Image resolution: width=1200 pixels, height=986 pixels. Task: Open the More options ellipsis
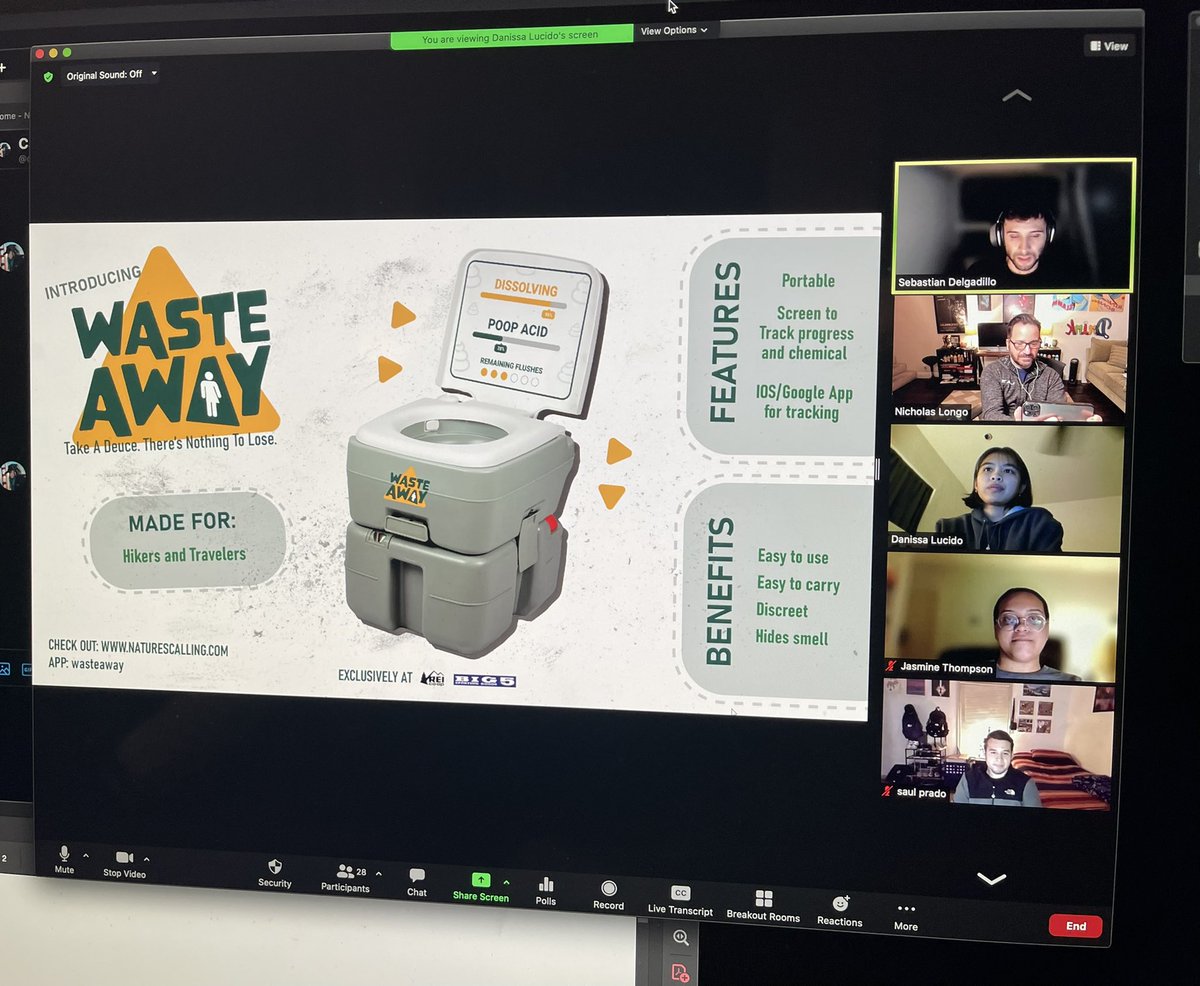906,916
